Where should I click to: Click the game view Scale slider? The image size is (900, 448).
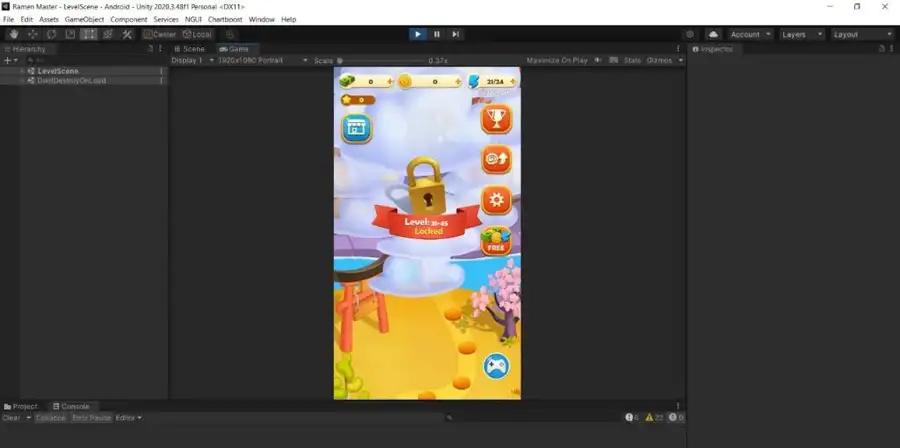[380, 60]
